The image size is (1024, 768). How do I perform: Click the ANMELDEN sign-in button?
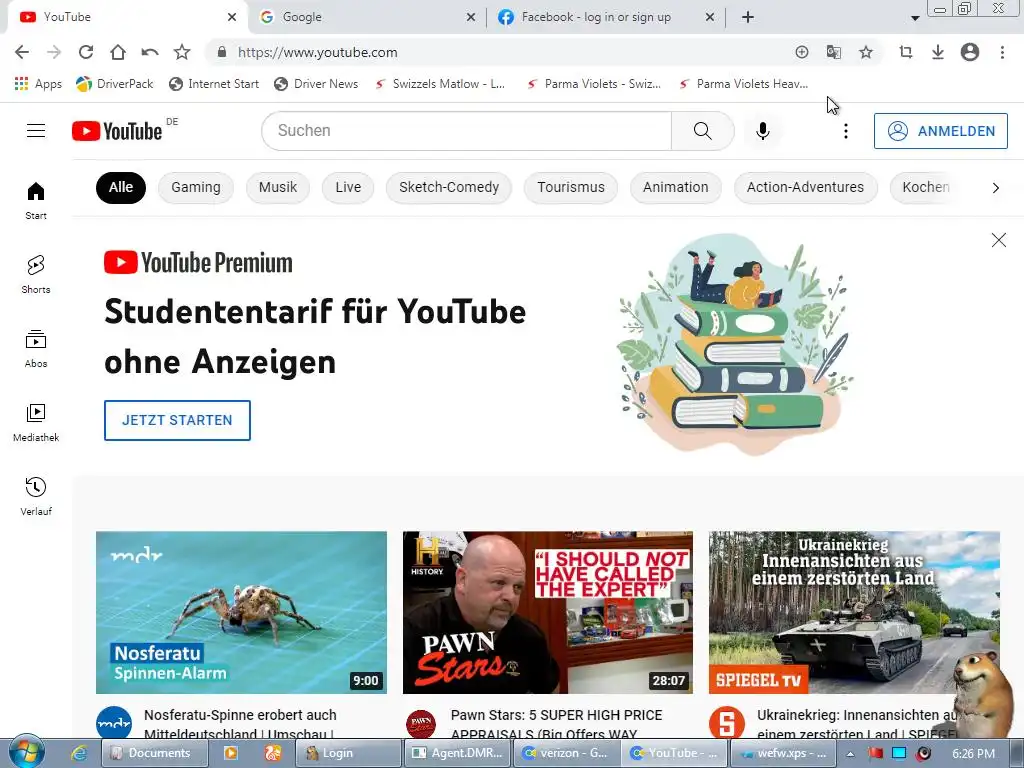pyautogui.click(x=940, y=131)
